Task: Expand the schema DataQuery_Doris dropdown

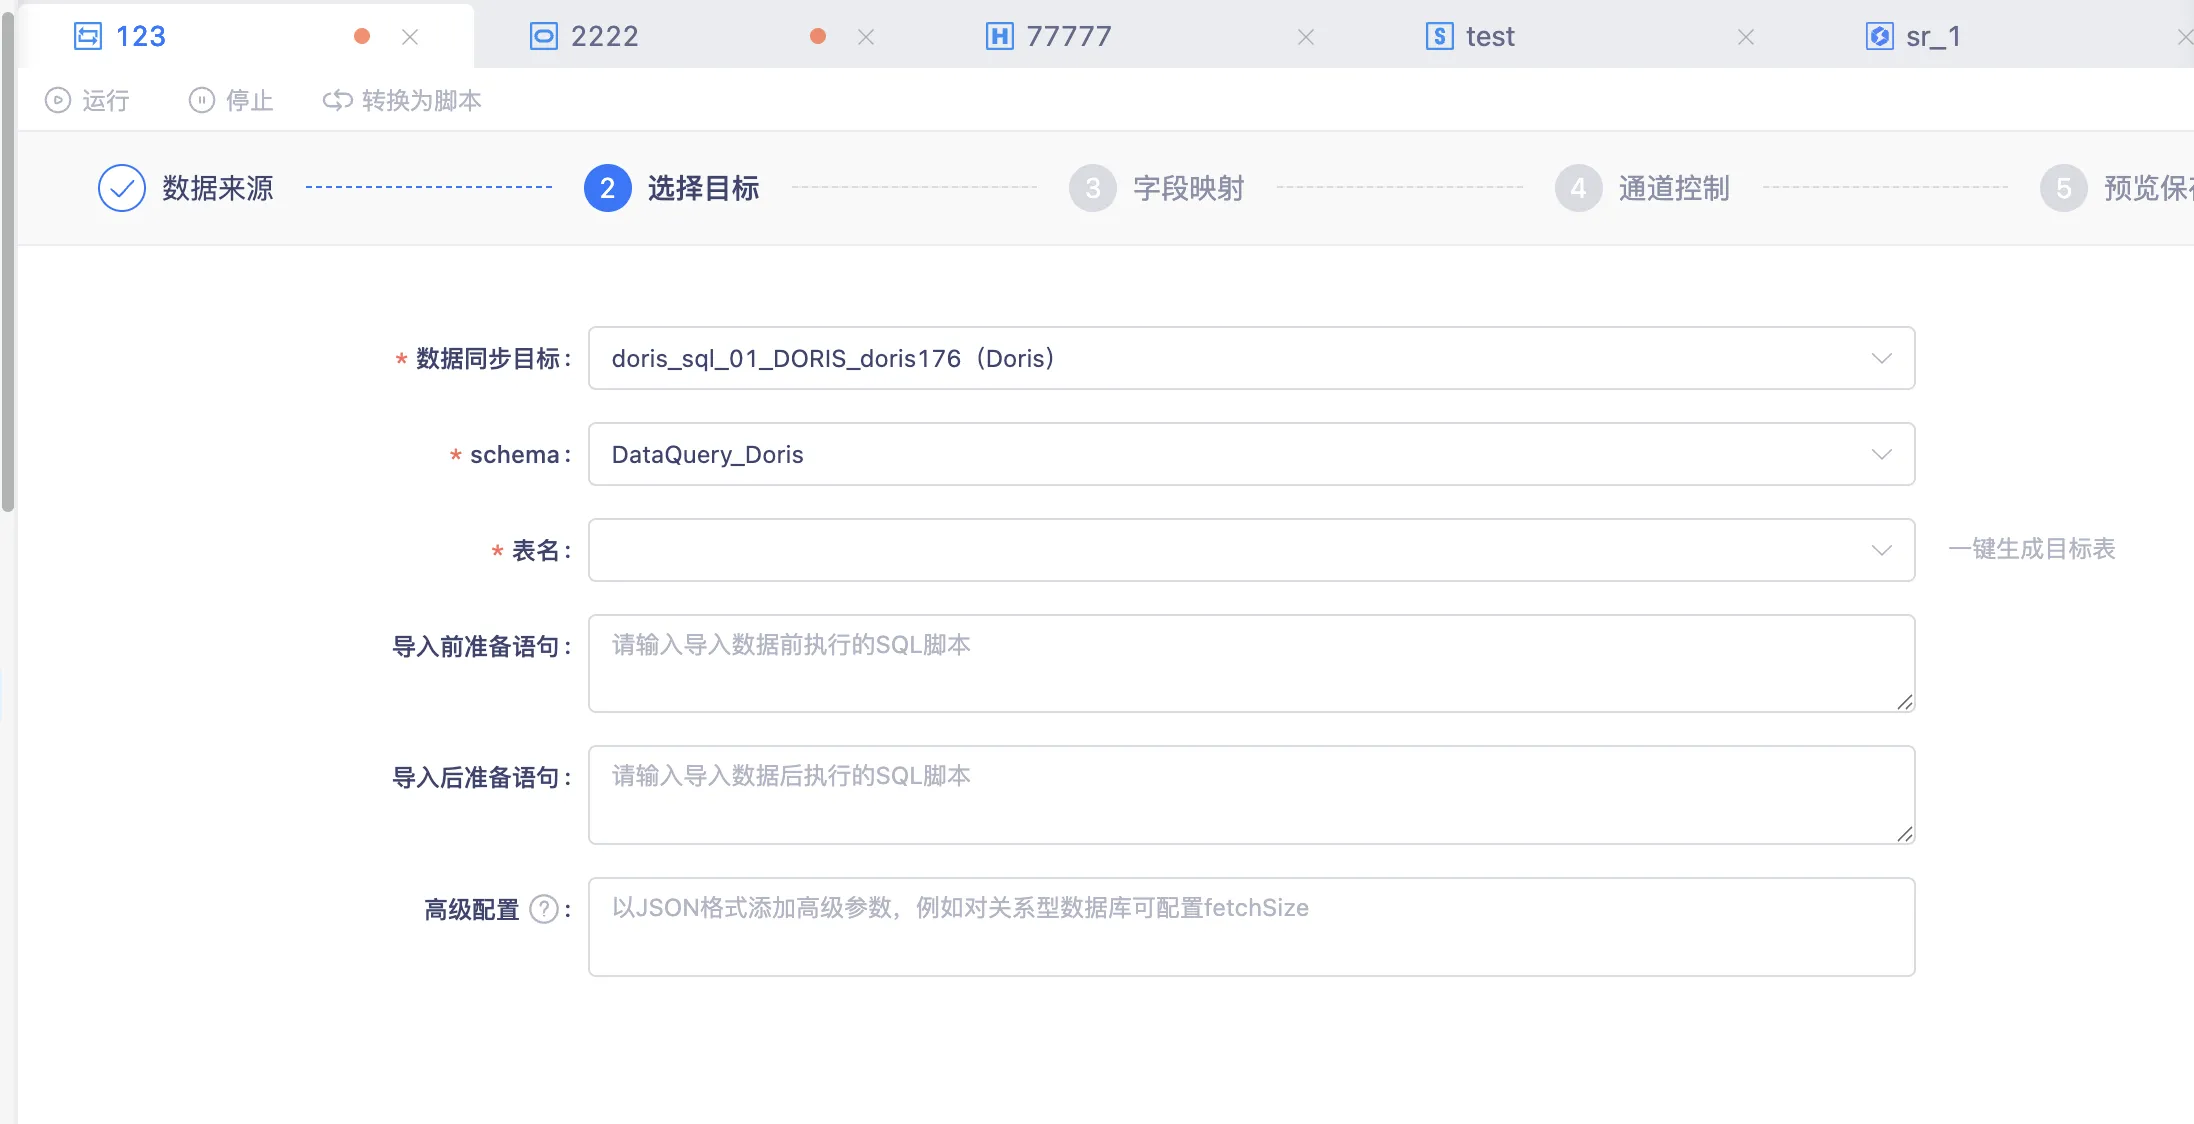Action: pyautogui.click(x=1250, y=454)
